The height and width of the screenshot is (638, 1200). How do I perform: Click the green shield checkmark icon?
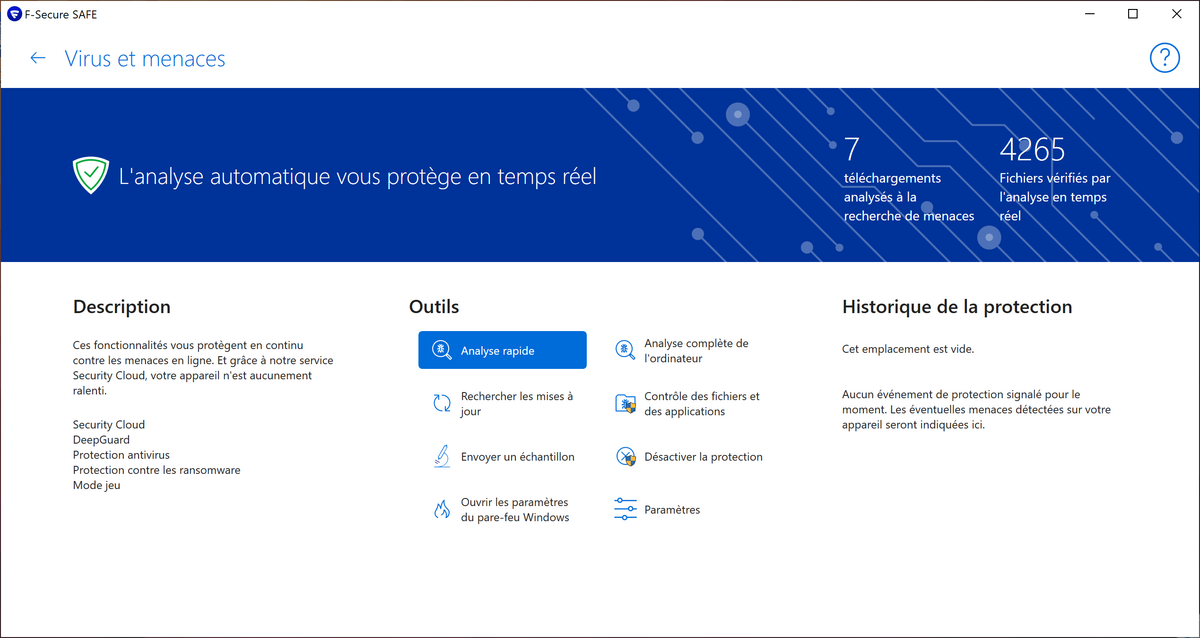click(90, 176)
